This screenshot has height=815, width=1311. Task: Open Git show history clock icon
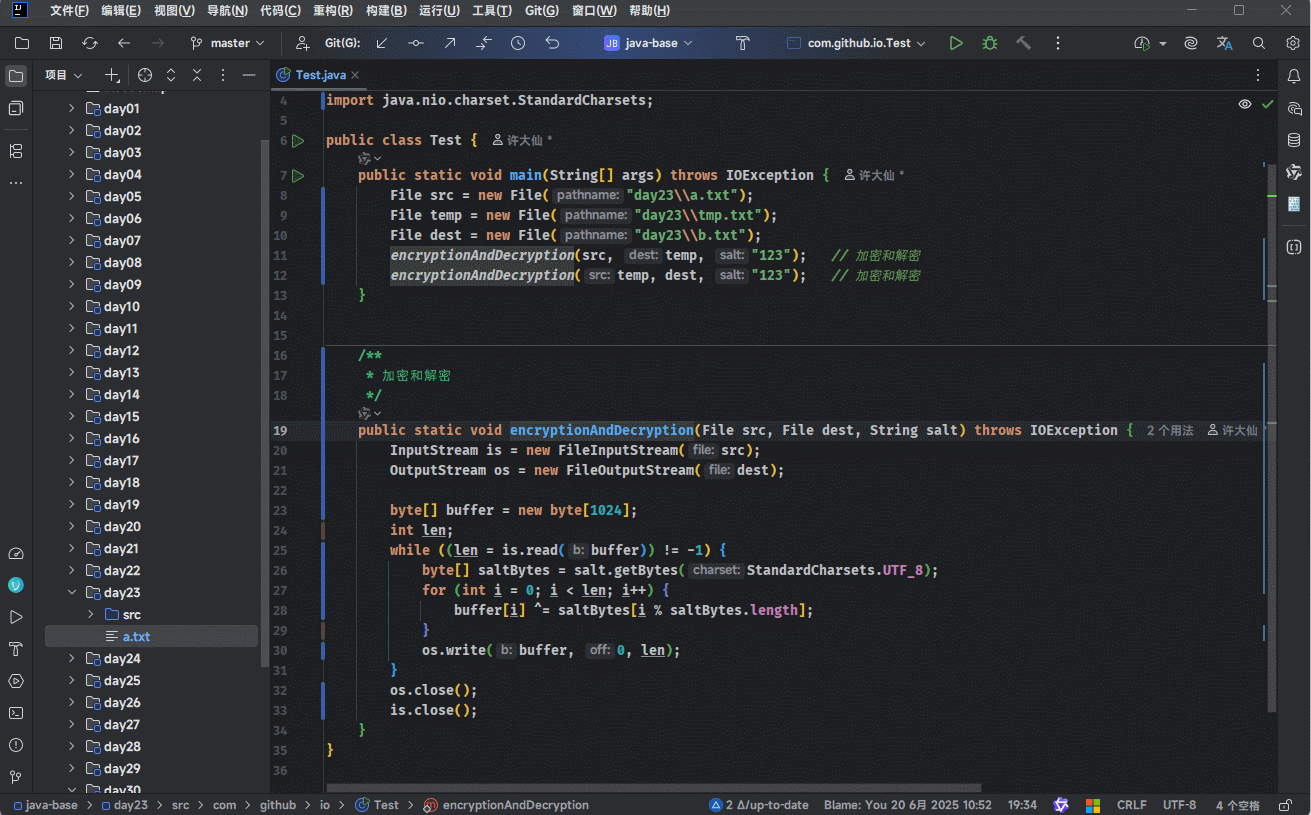click(x=517, y=43)
